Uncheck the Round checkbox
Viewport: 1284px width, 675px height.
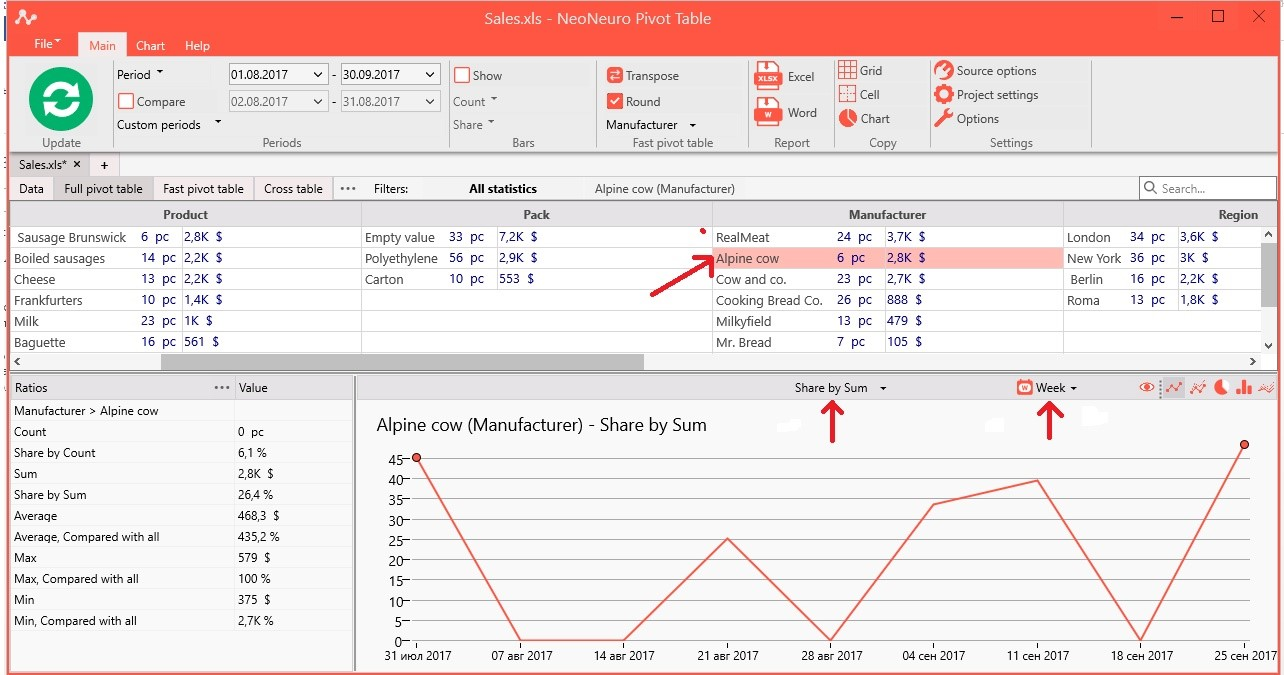(x=616, y=101)
